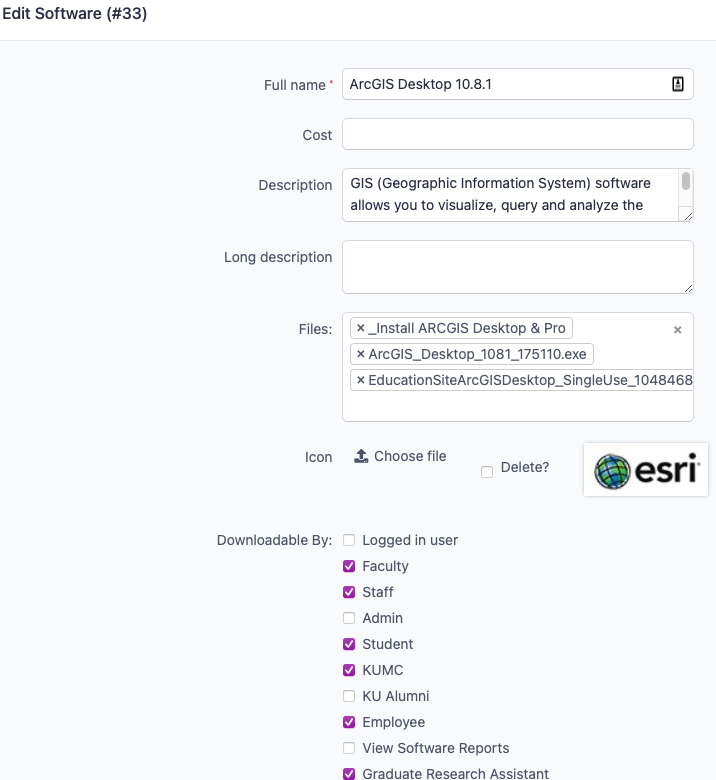This screenshot has height=780, width=716.
Task: Check View Software Reports option
Action: click(x=349, y=748)
